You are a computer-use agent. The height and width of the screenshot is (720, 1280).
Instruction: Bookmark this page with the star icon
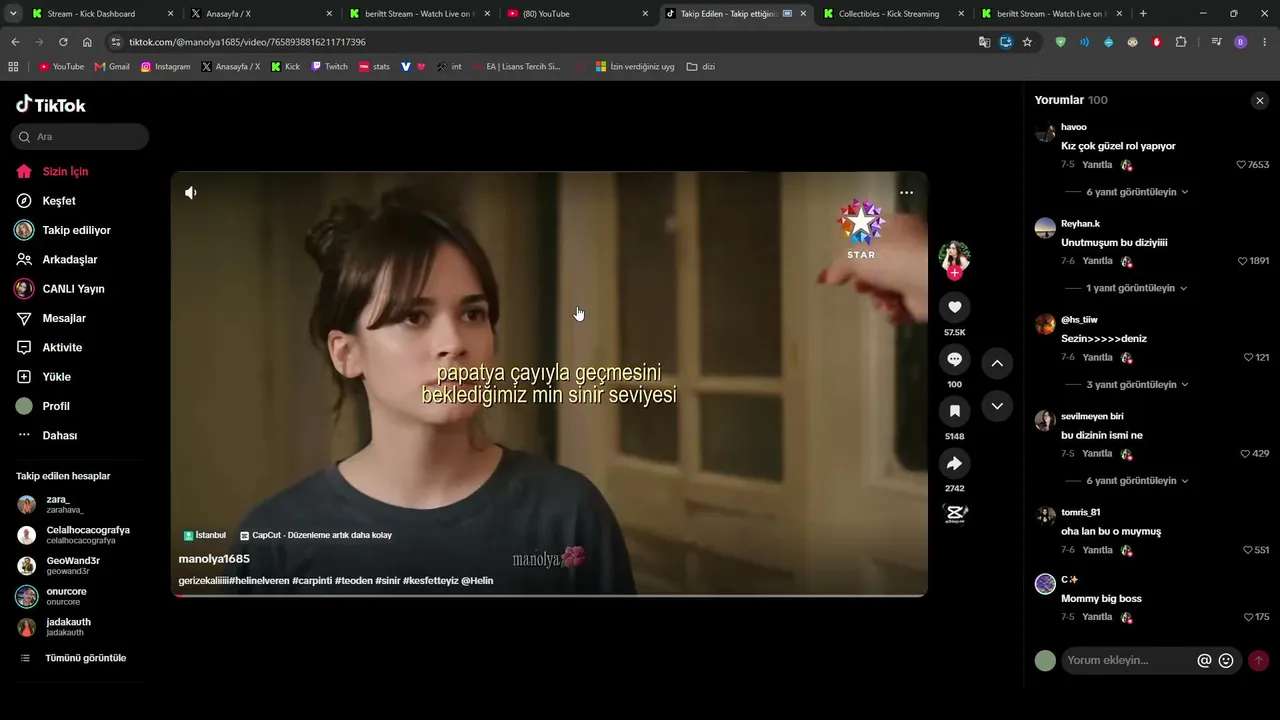[x=1027, y=42]
